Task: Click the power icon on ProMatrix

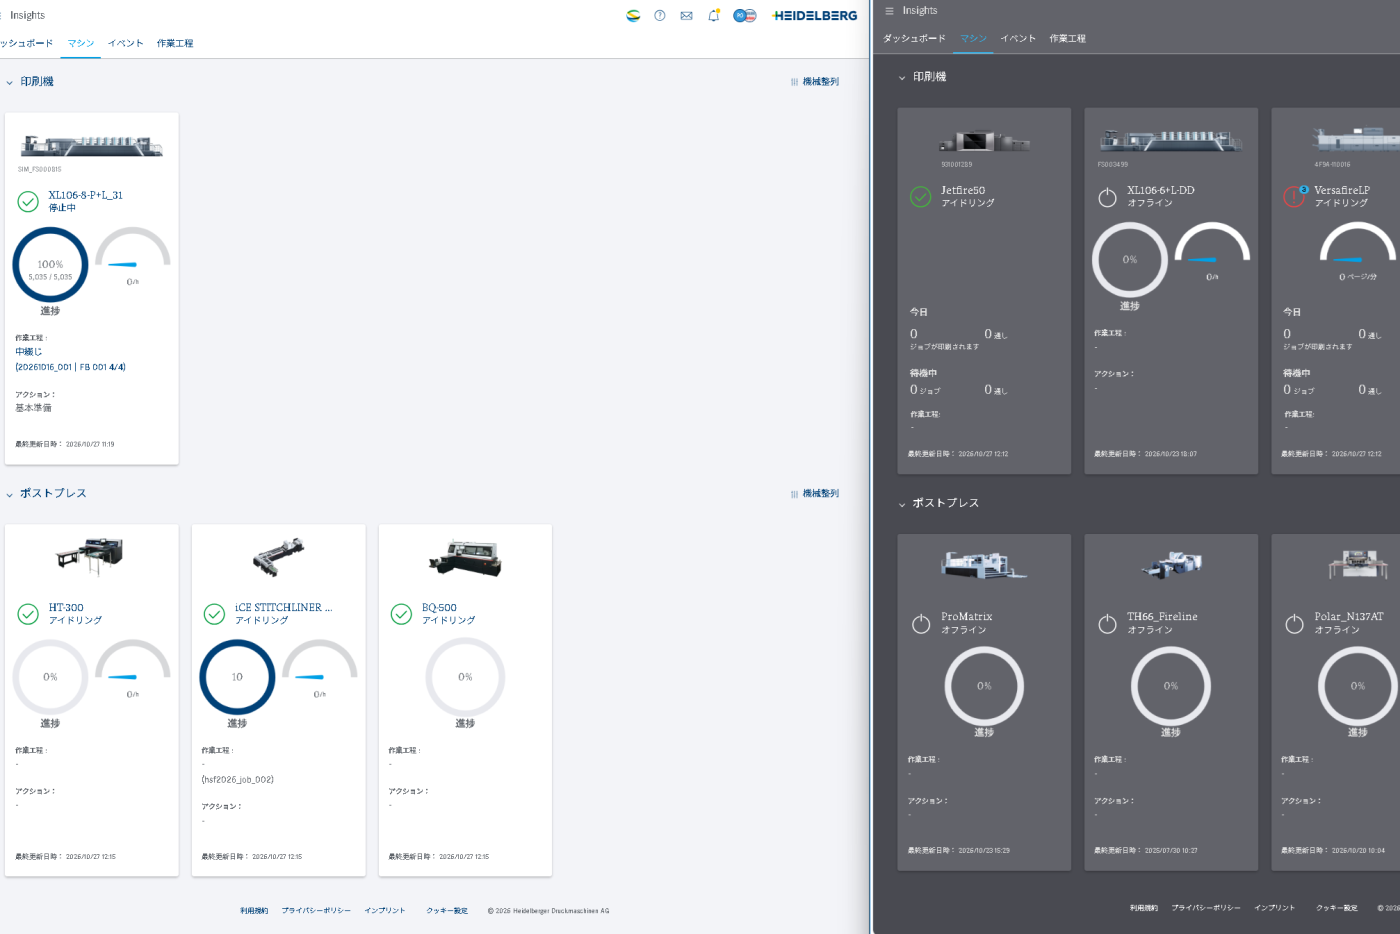Action: pyautogui.click(x=921, y=624)
